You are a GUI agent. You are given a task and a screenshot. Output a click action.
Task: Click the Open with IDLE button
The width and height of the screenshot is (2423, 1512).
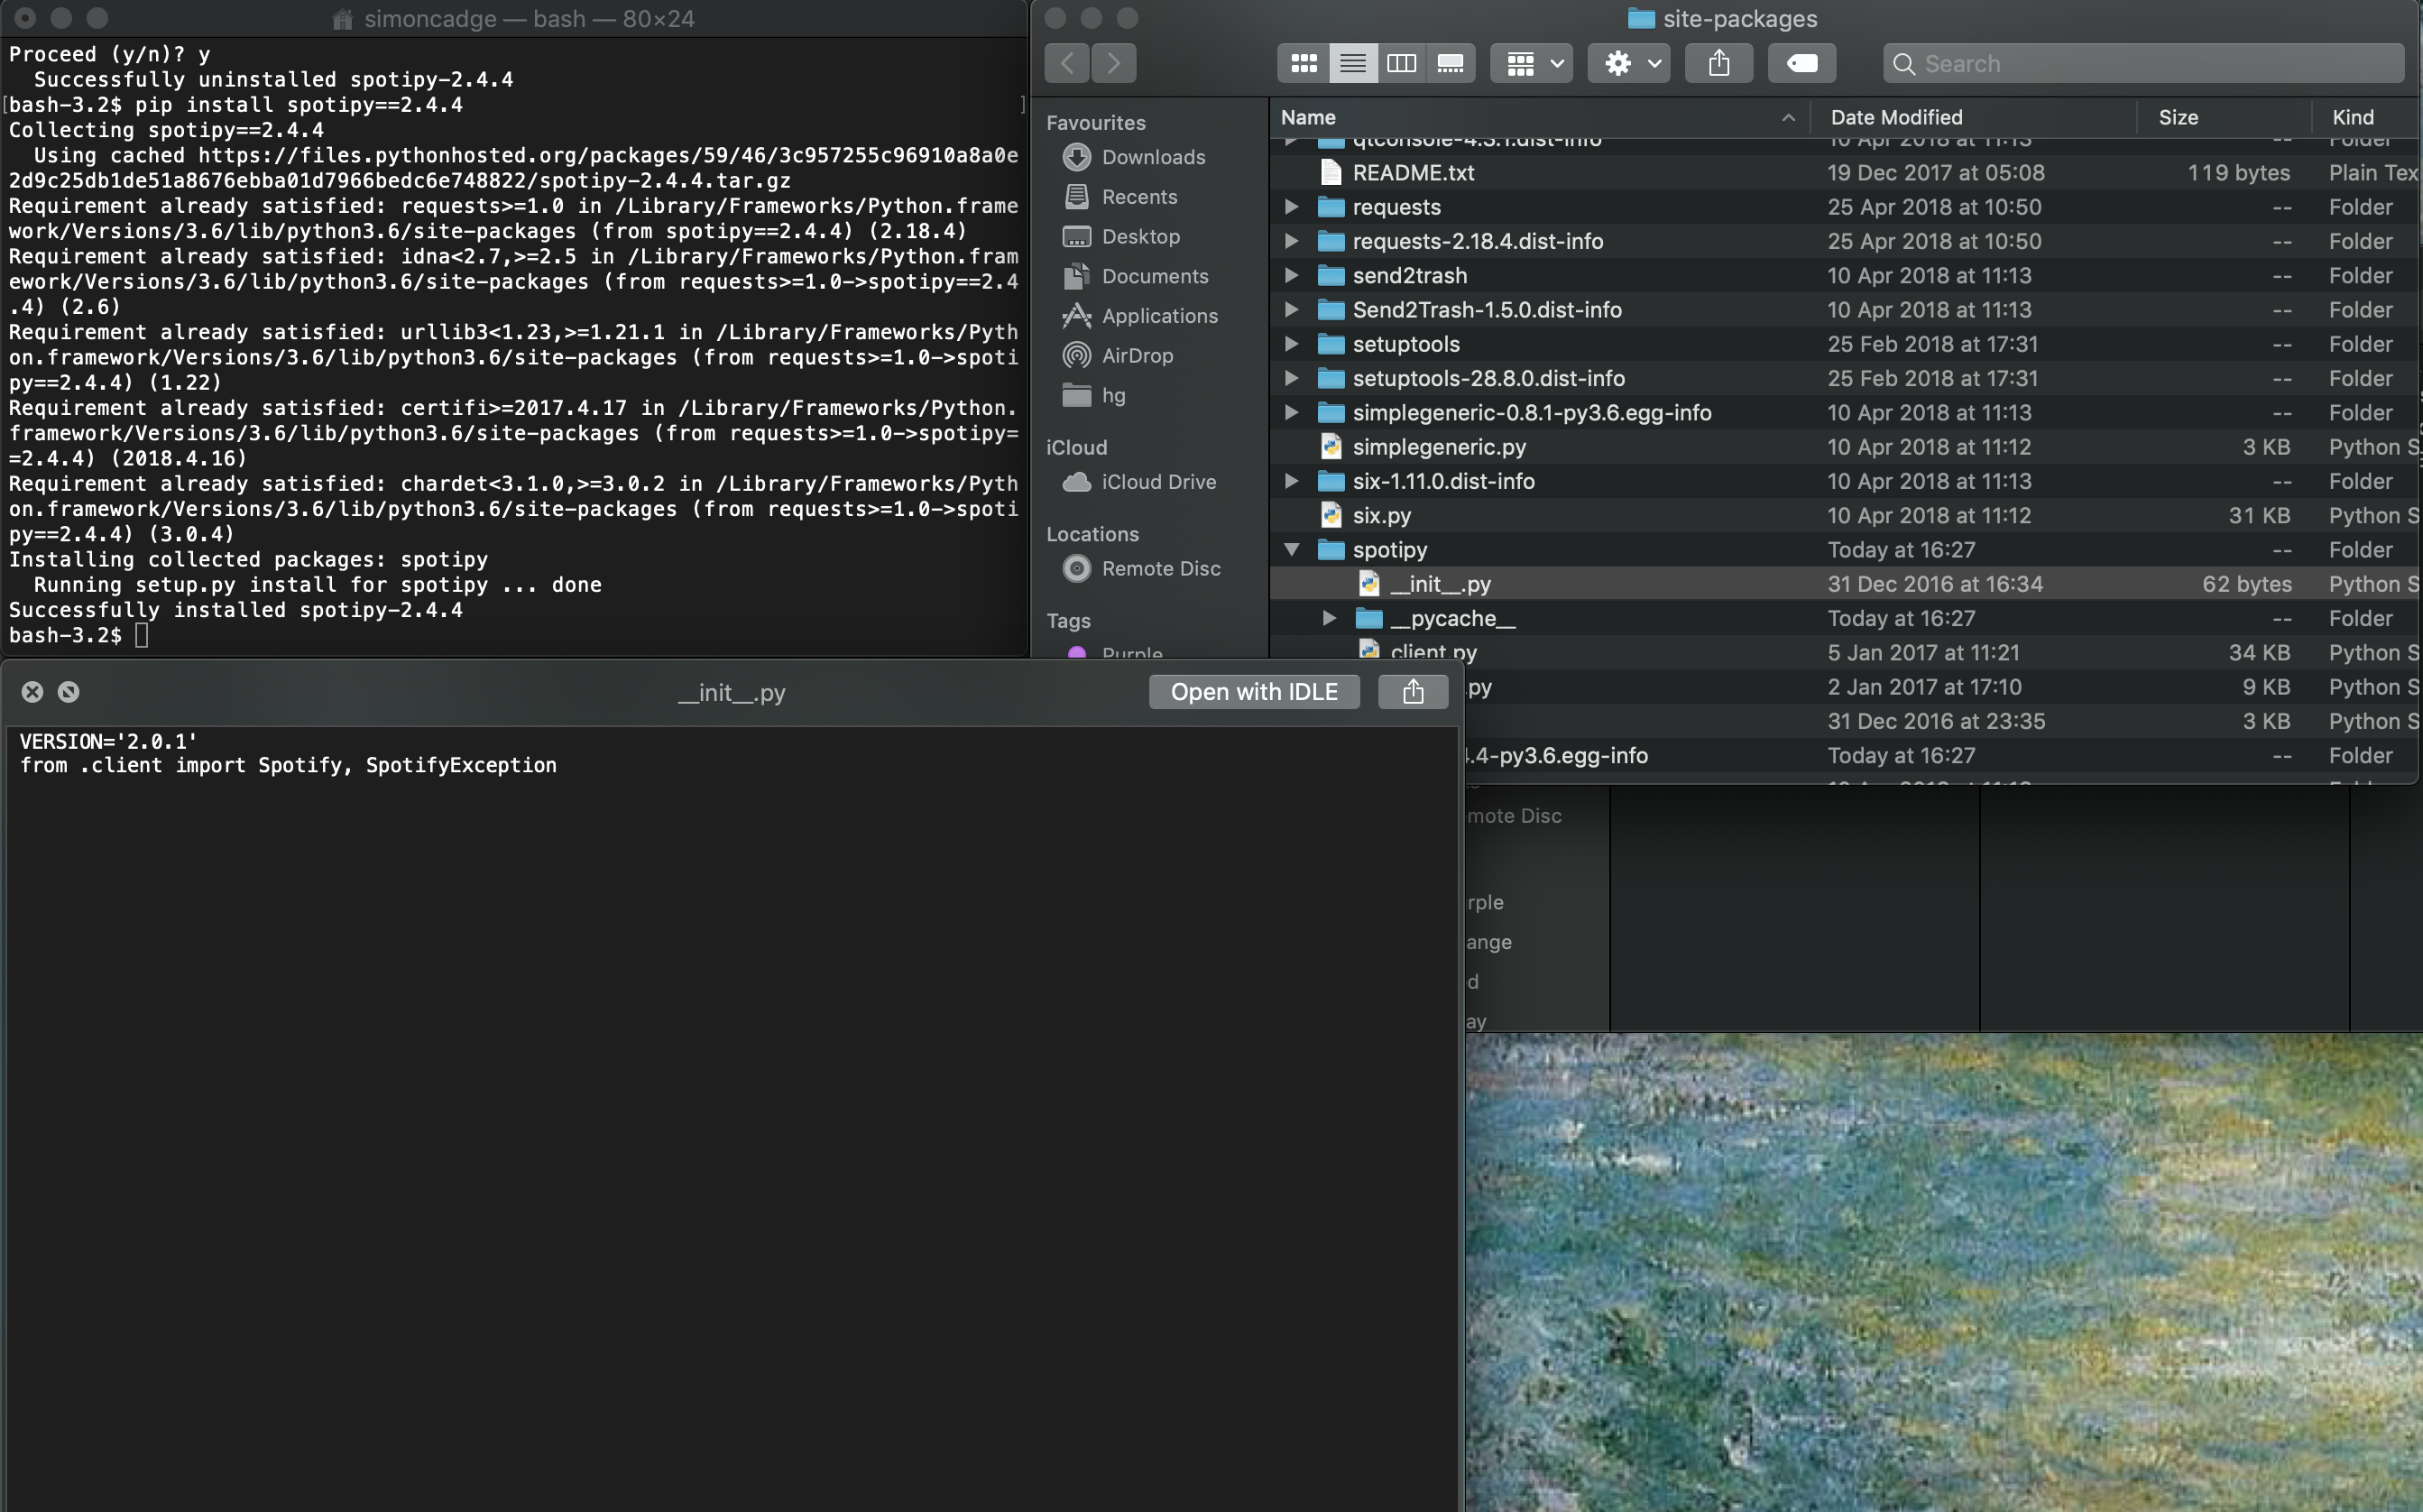click(1253, 691)
